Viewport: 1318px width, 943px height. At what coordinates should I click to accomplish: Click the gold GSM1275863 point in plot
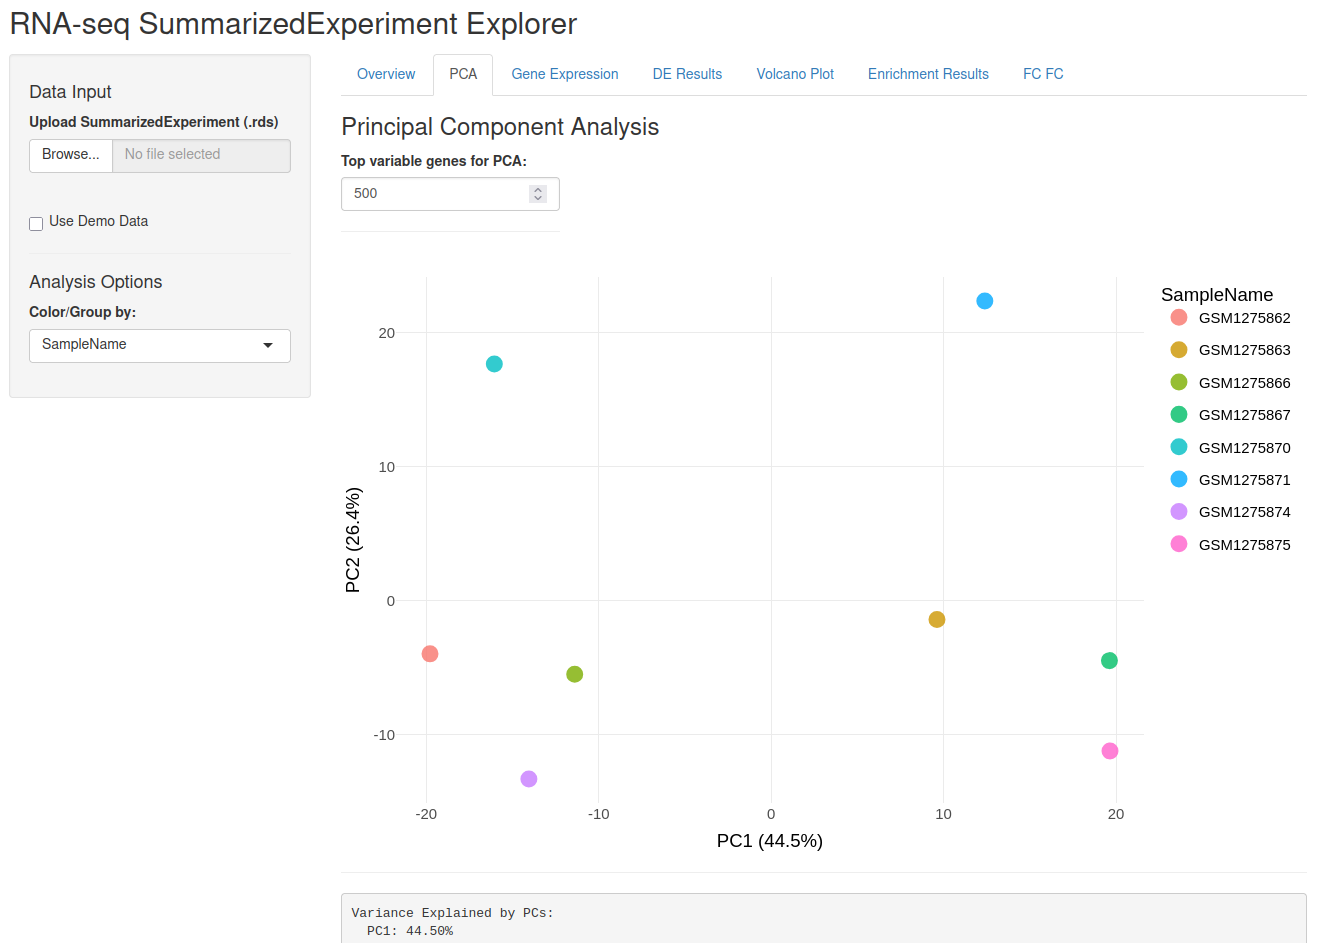click(937, 620)
